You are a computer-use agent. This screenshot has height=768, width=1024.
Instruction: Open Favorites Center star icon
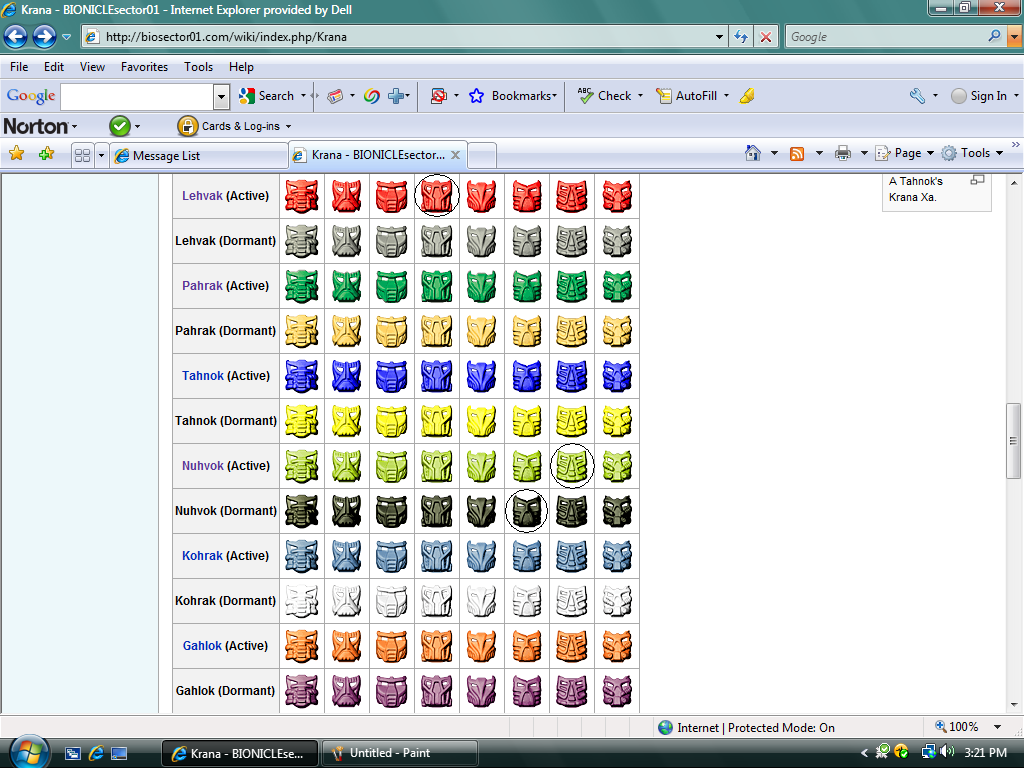click(16, 154)
